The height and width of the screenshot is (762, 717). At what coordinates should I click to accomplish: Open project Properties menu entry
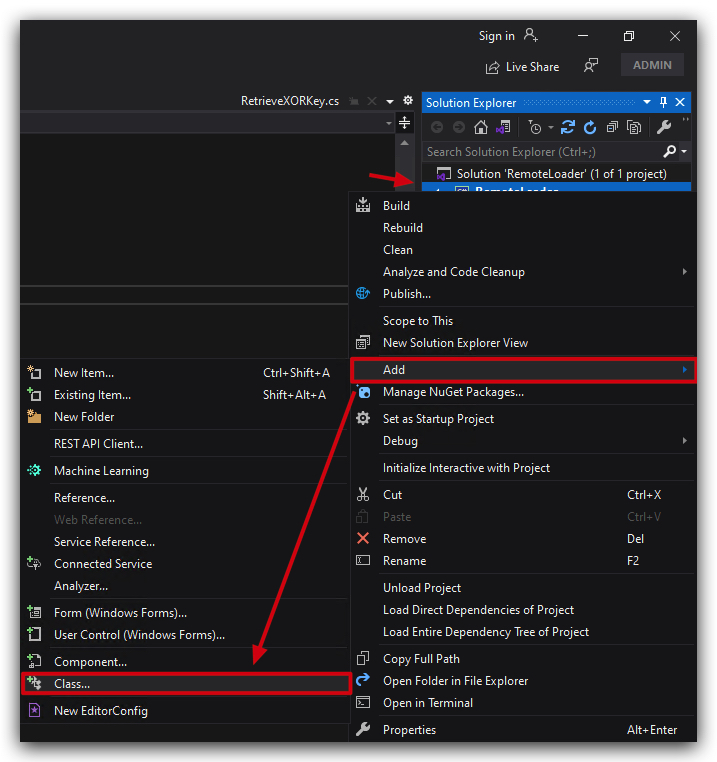point(523,730)
